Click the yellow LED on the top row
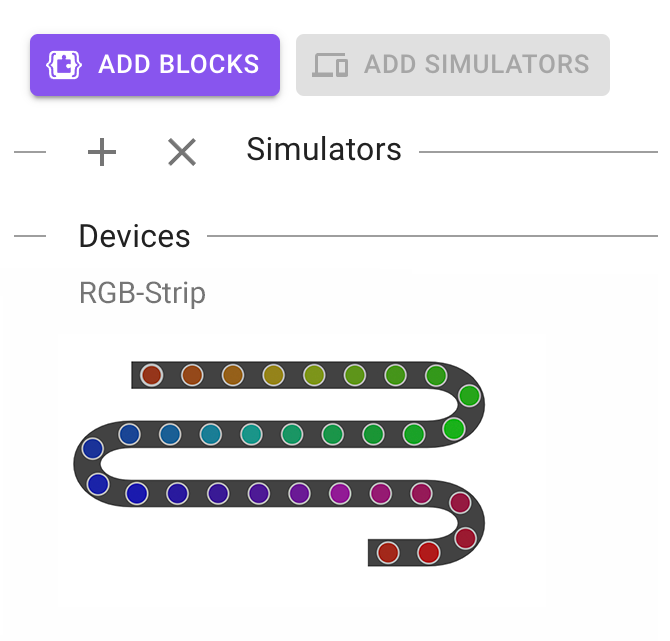 pyautogui.click(x=273, y=375)
